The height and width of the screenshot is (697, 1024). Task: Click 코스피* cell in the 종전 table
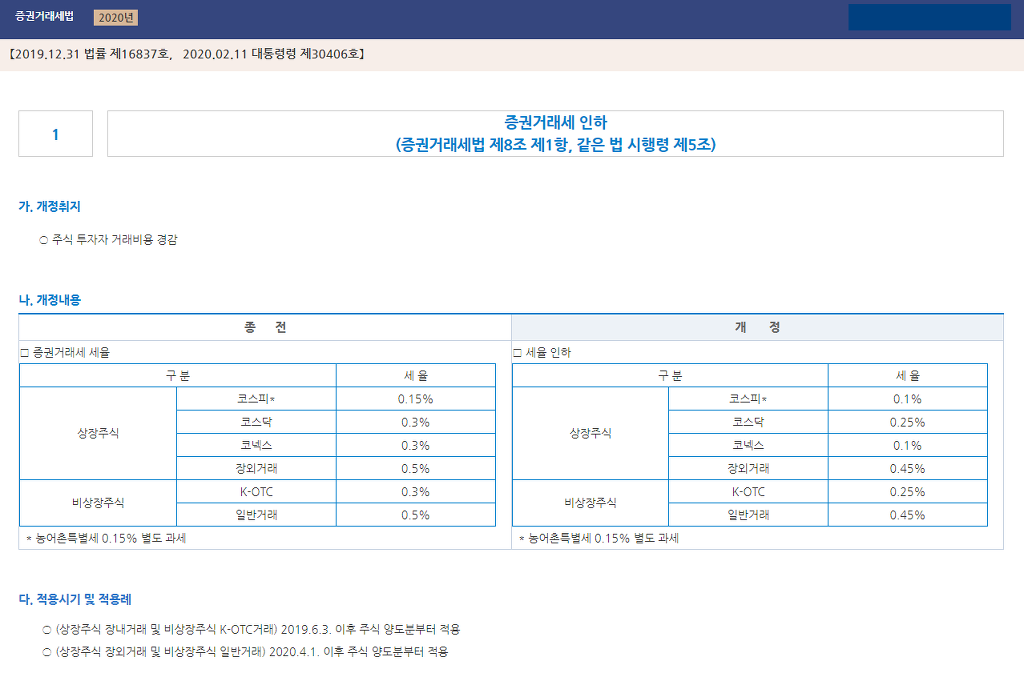click(256, 398)
